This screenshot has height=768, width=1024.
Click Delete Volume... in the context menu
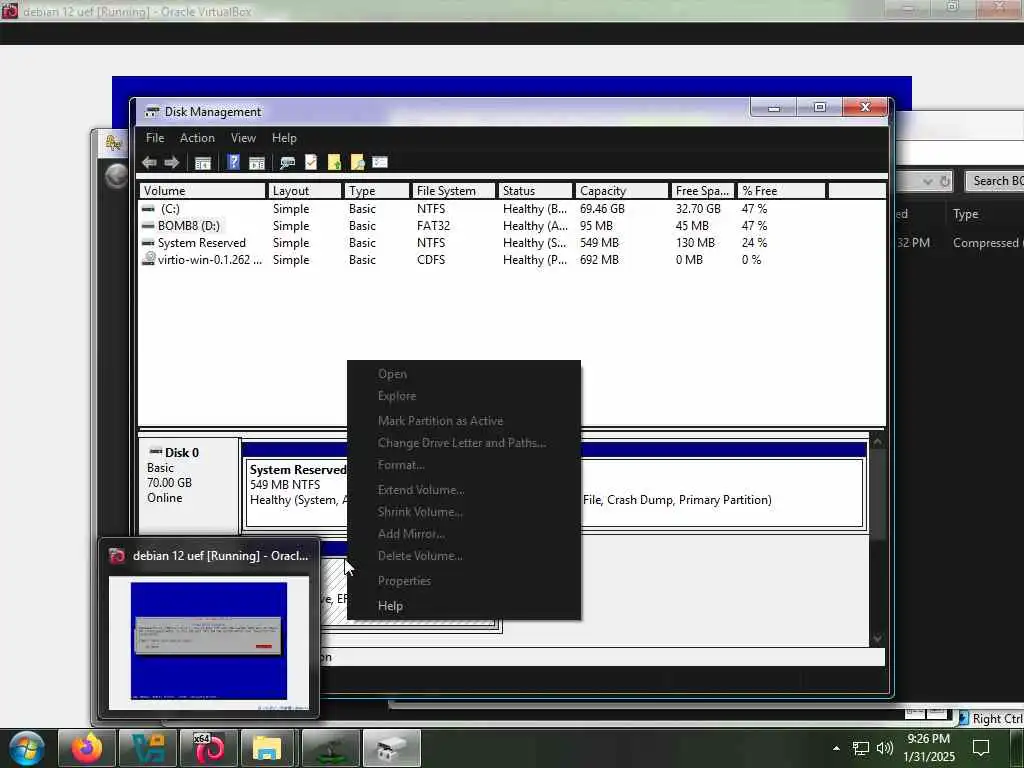(x=420, y=556)
